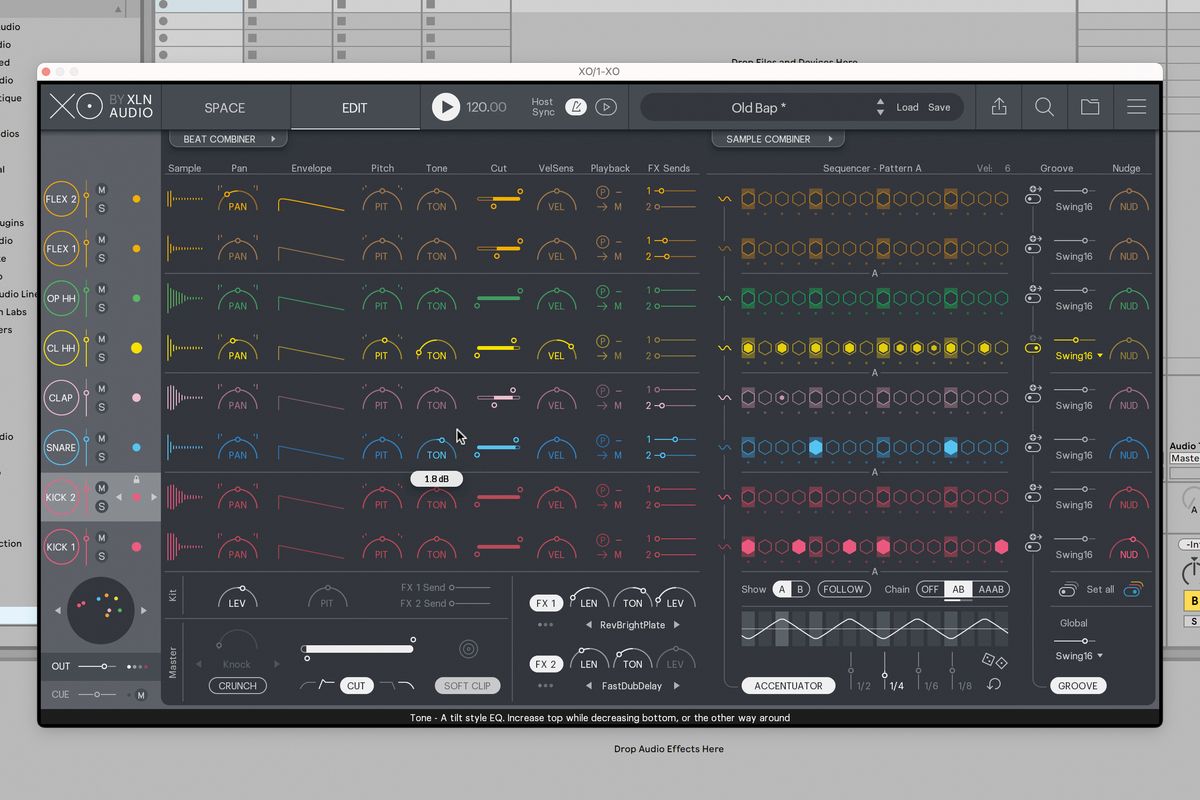
Task: Open the Global Swing16 dropdown
Action: click(x=1078, y=656)
